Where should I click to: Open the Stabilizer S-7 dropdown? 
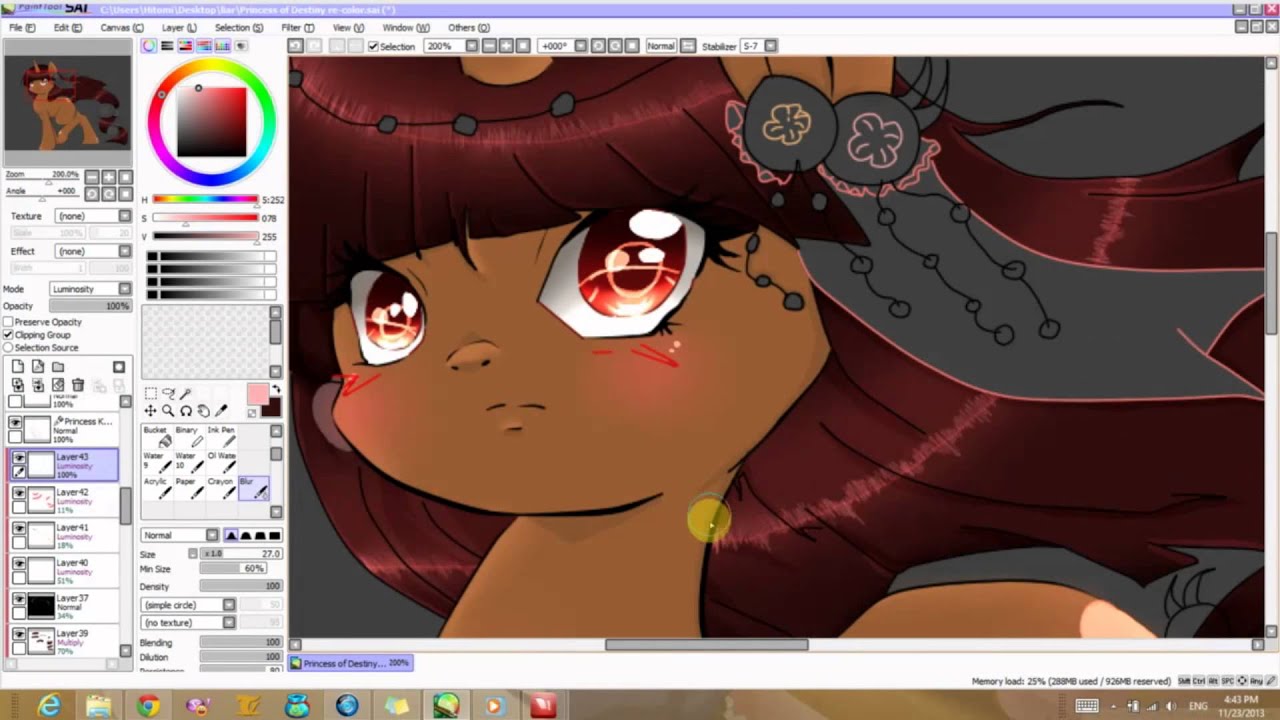coord(759,46)
